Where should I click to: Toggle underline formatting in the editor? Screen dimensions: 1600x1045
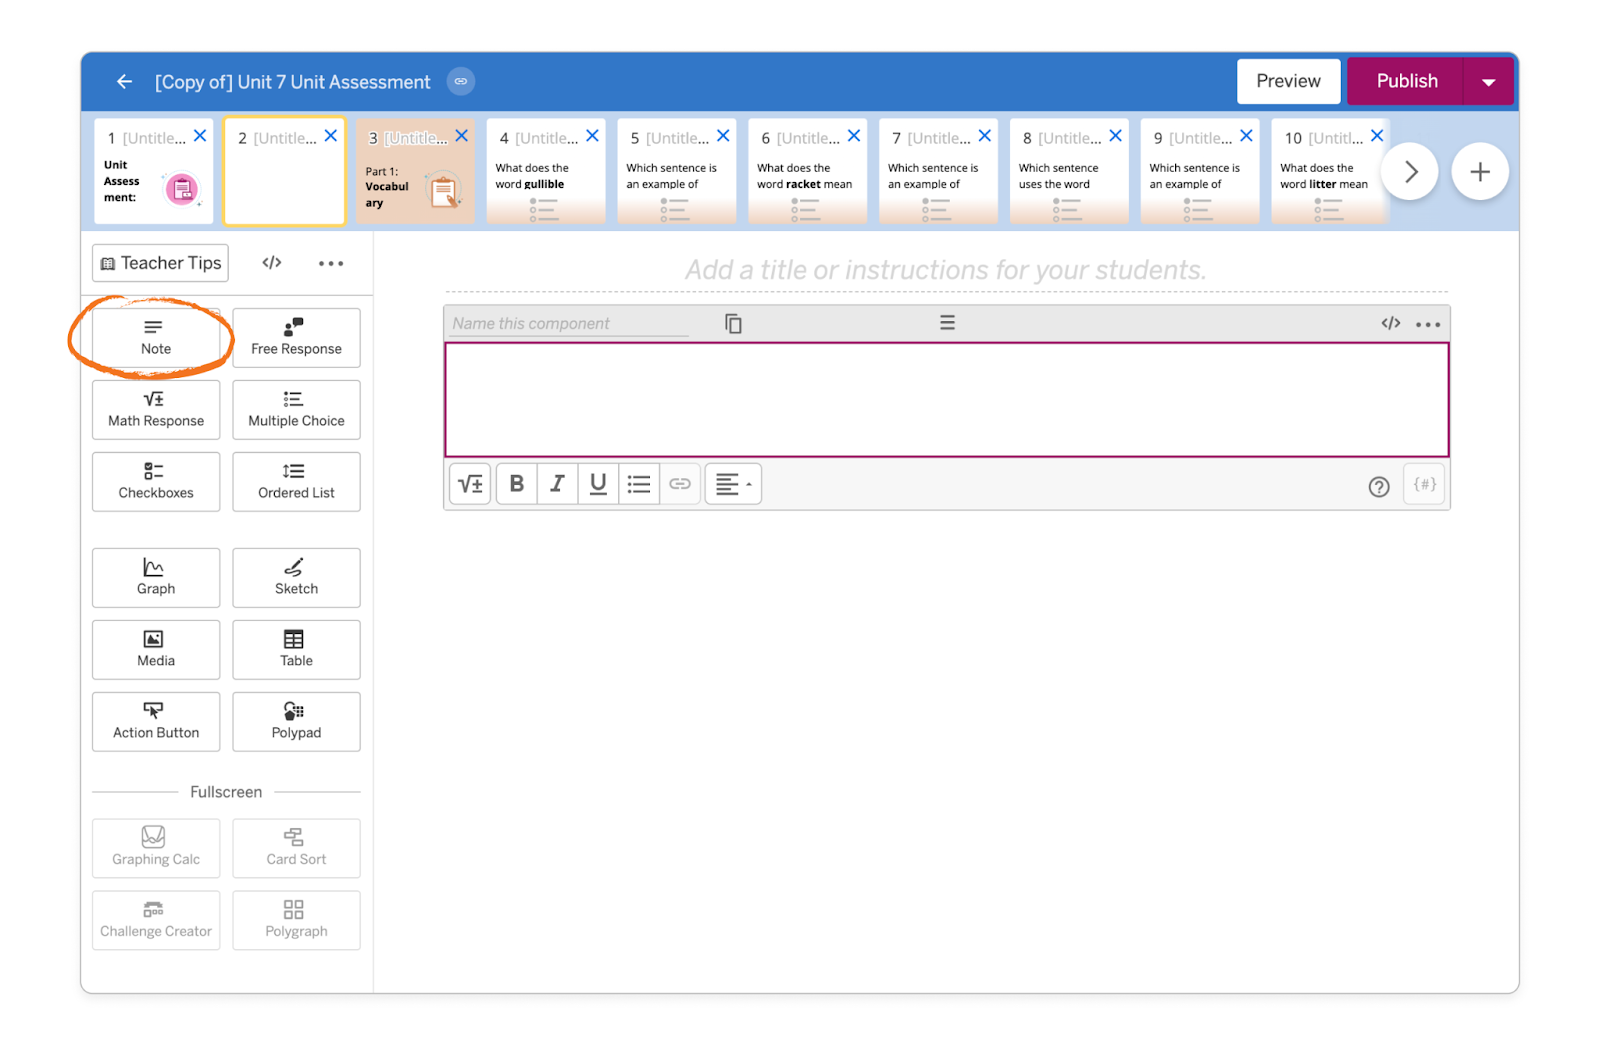point(598,484)
